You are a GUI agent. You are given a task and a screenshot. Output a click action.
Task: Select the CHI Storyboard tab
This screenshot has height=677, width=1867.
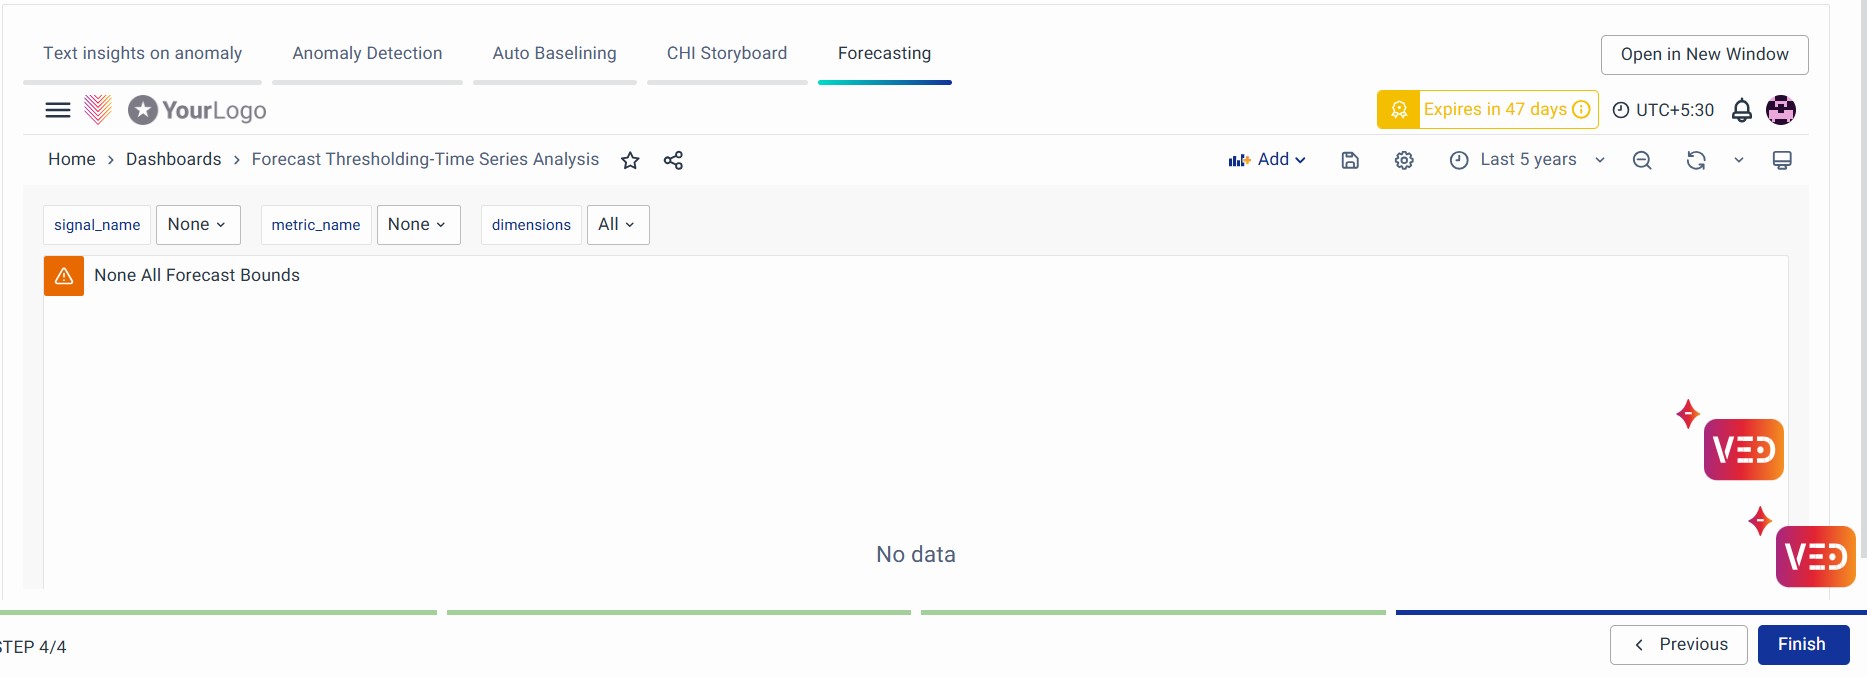coord(727,54)
